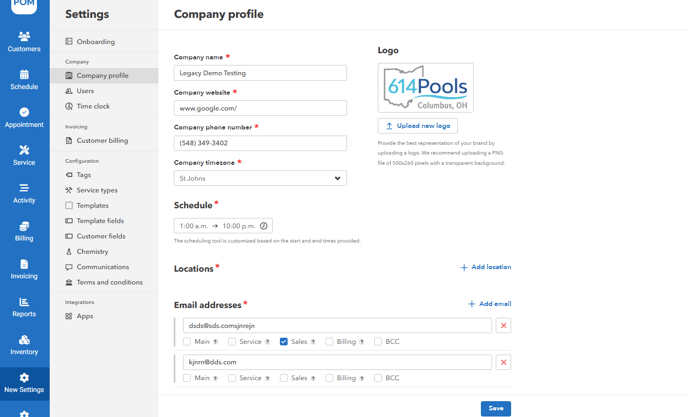Open Time clock settings page
688x417 pixels.
[x=93, y=106]
